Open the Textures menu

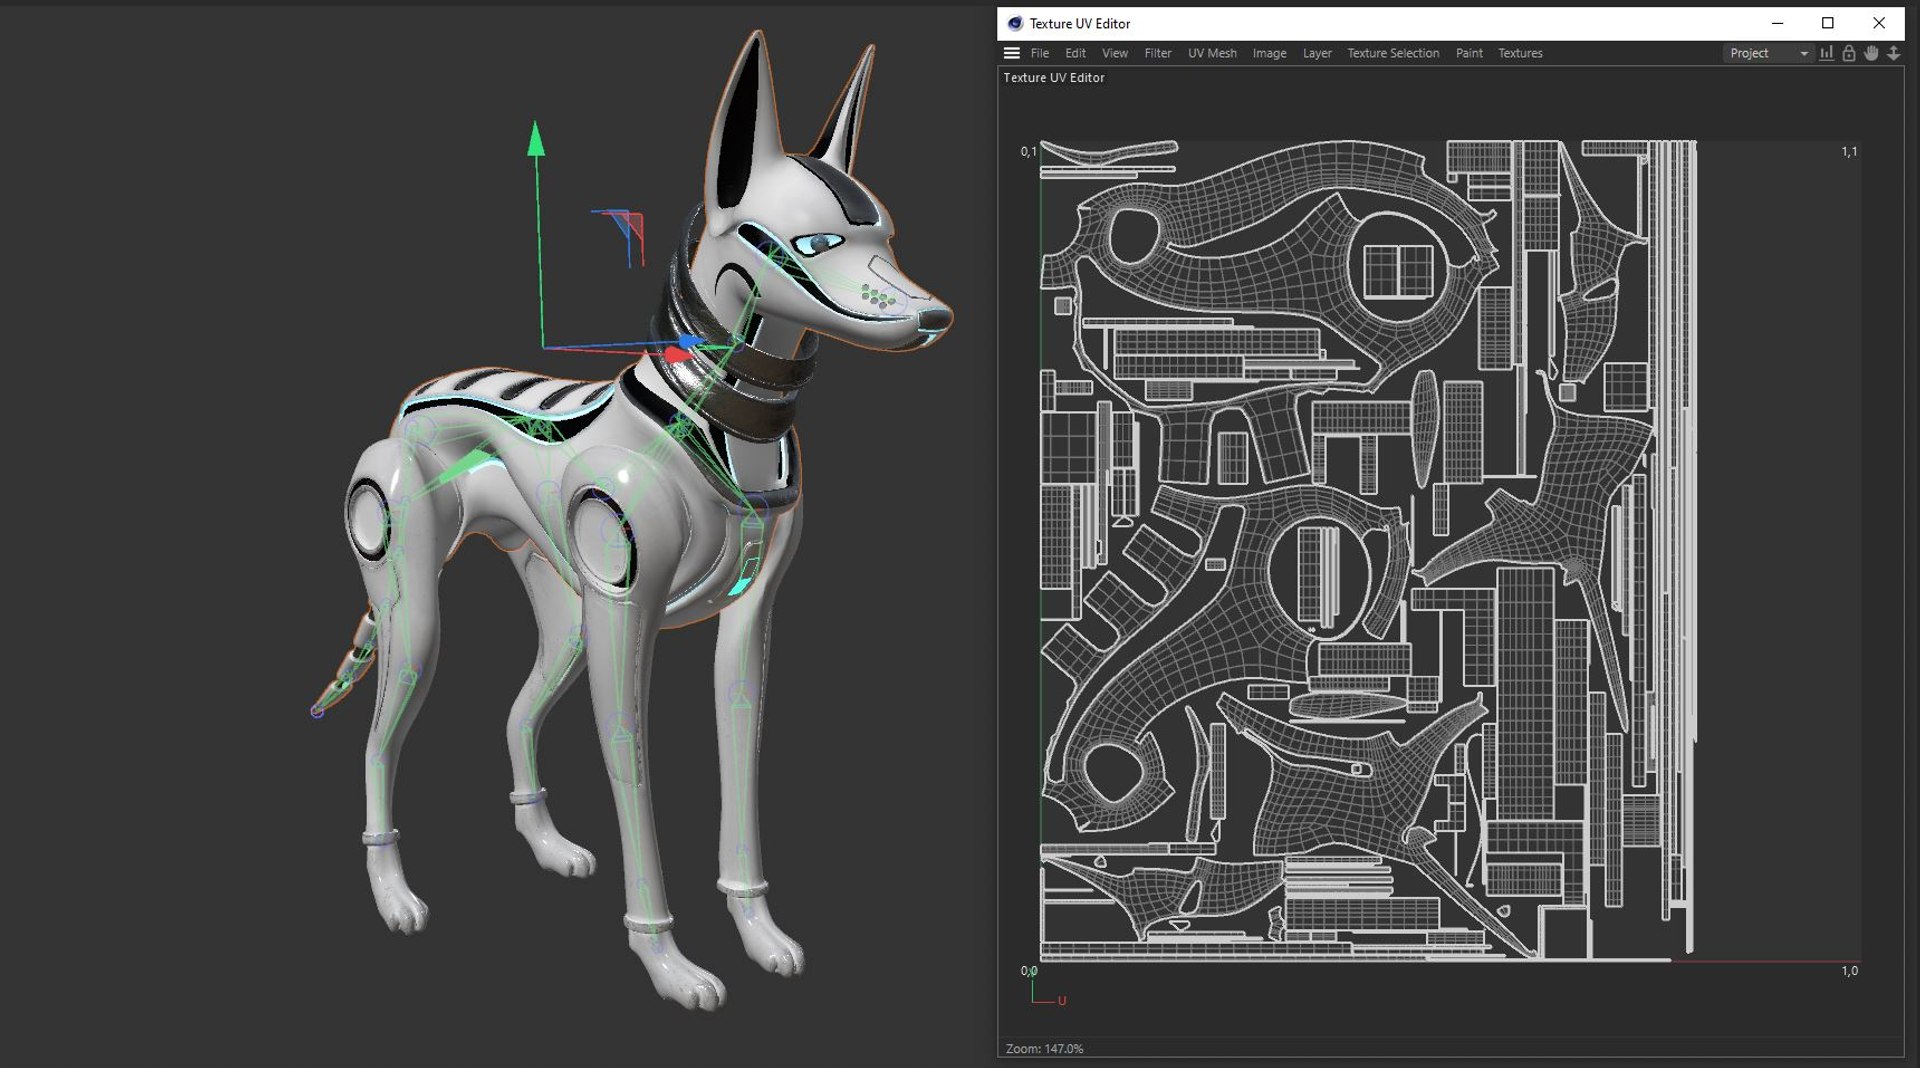[x=1520, y=53]
